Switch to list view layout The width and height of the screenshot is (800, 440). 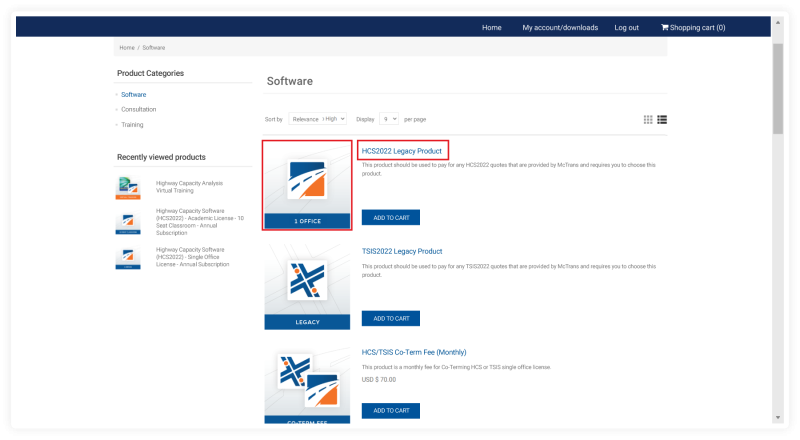[662, 119]
